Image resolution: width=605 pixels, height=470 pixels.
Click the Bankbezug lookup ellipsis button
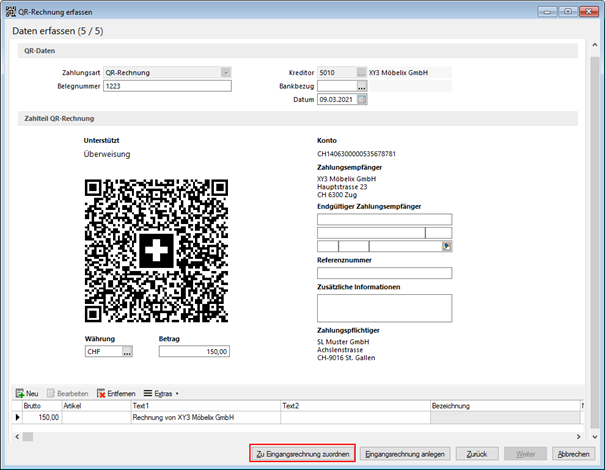coord(362,86)
